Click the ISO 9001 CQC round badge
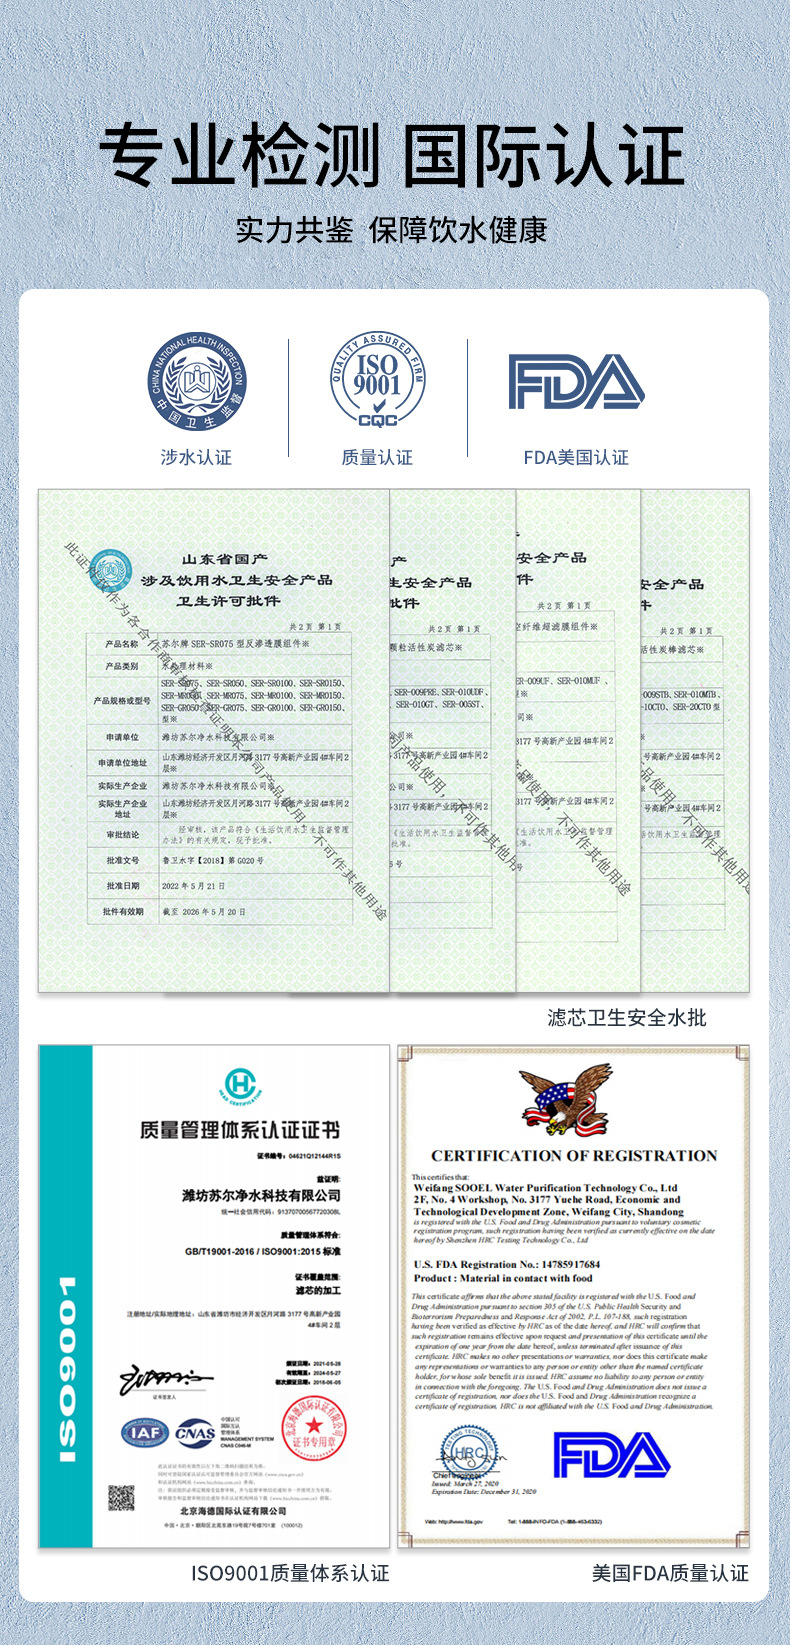The image size is (790, 1646). click(x=377, y=382)
